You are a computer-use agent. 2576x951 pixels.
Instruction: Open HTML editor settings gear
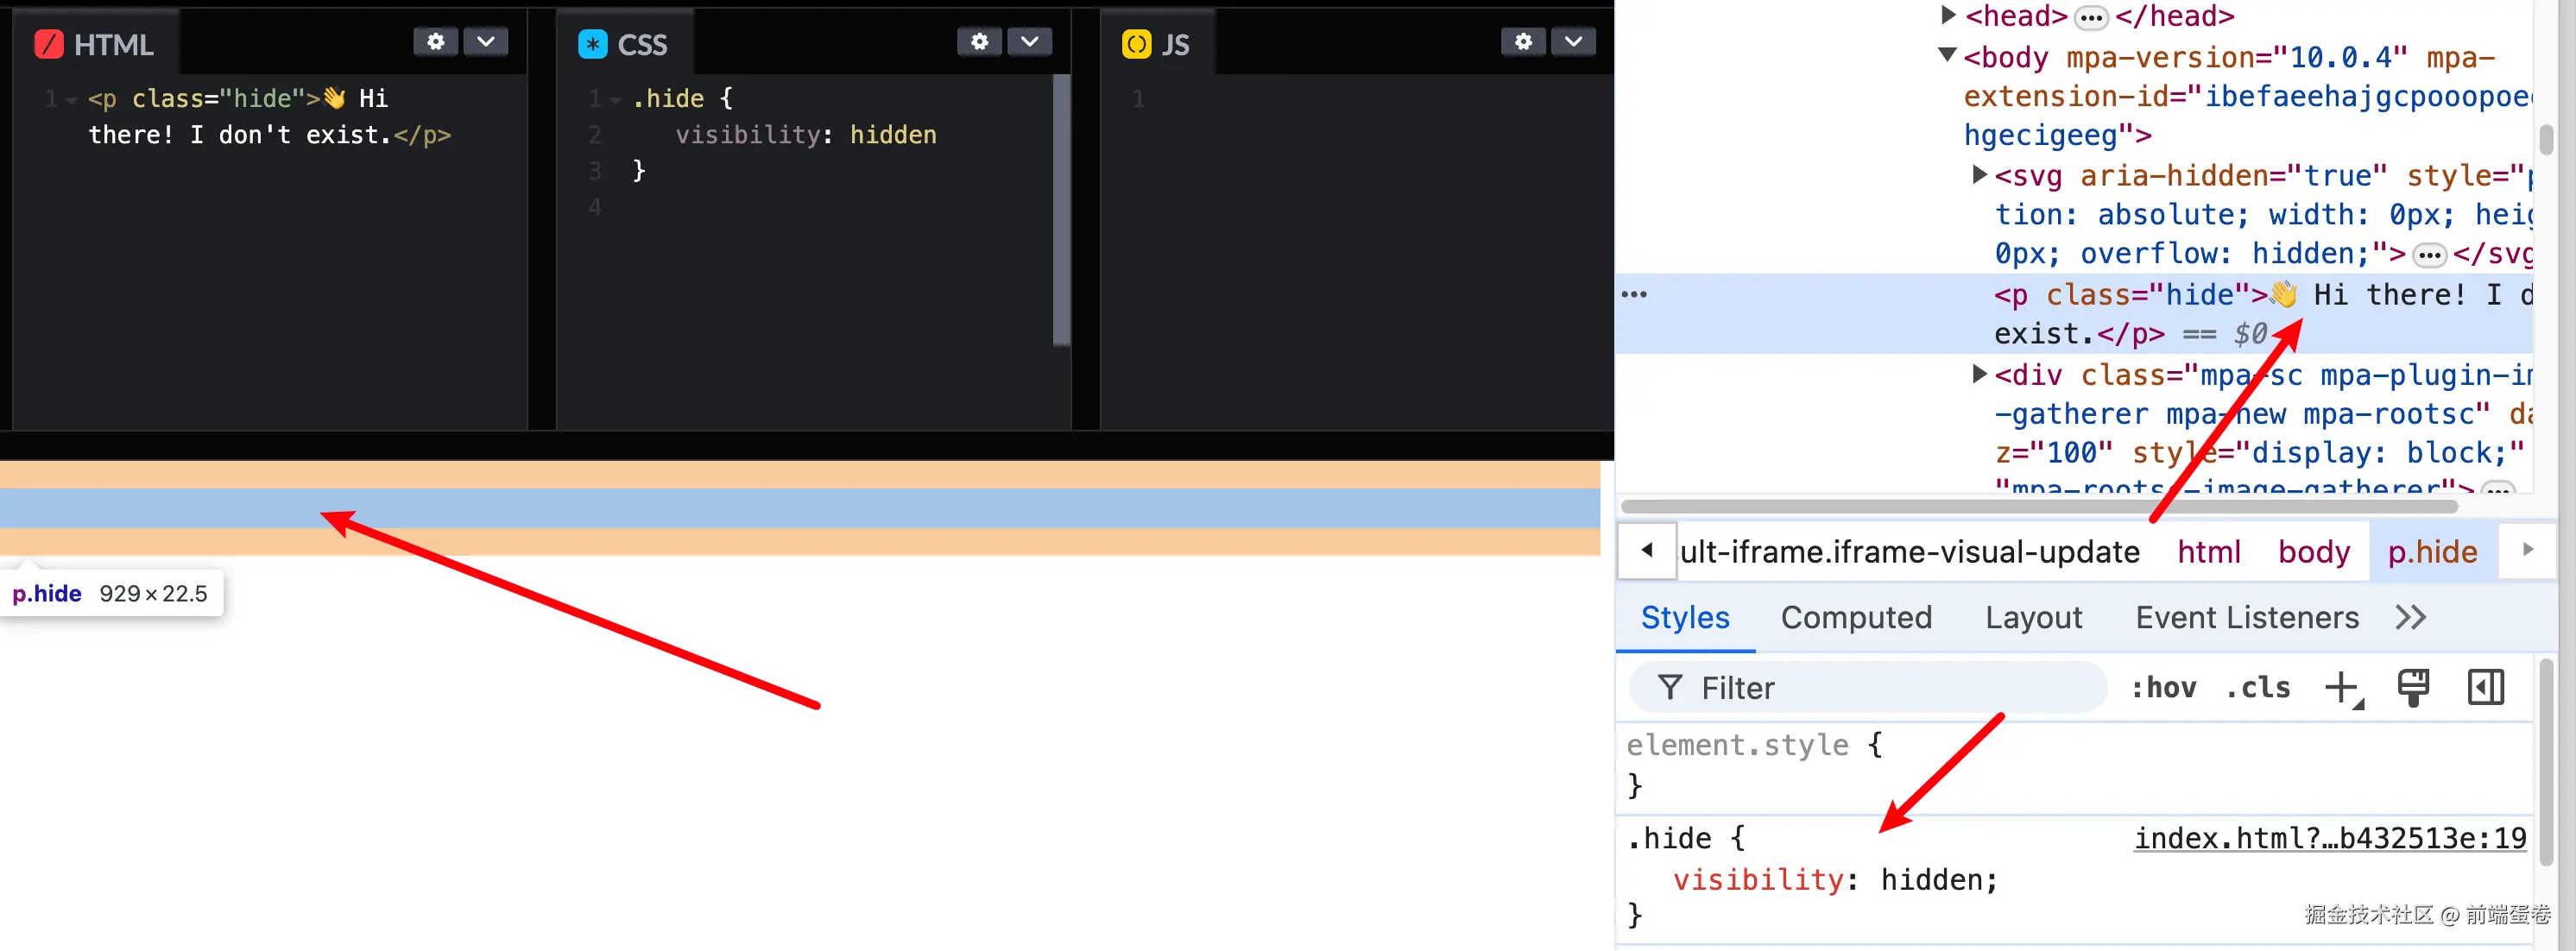[436, 42]
